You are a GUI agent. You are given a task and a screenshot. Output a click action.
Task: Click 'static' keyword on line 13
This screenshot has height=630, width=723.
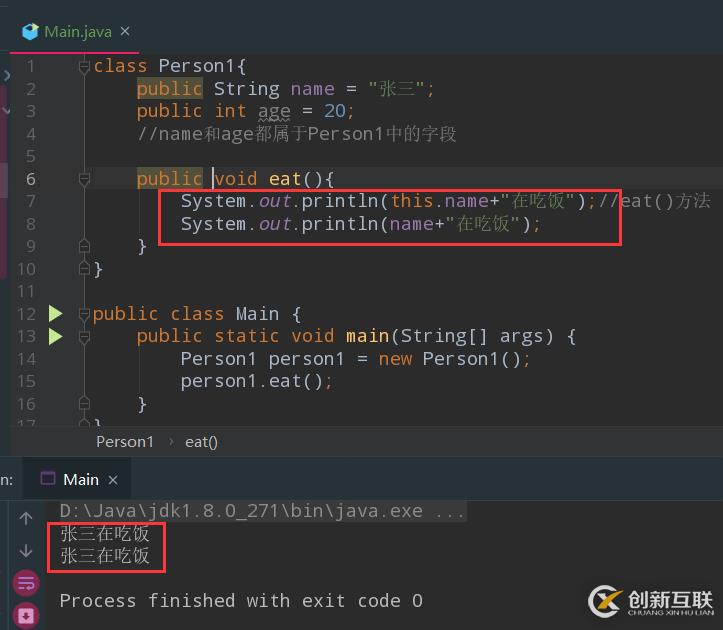pos(246,336)
